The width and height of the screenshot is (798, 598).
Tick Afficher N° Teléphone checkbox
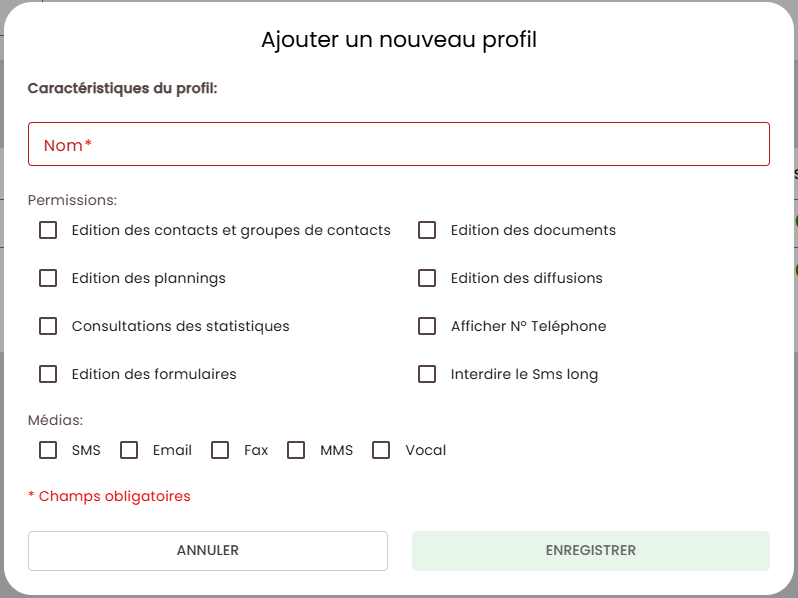(x=427, y=326)
